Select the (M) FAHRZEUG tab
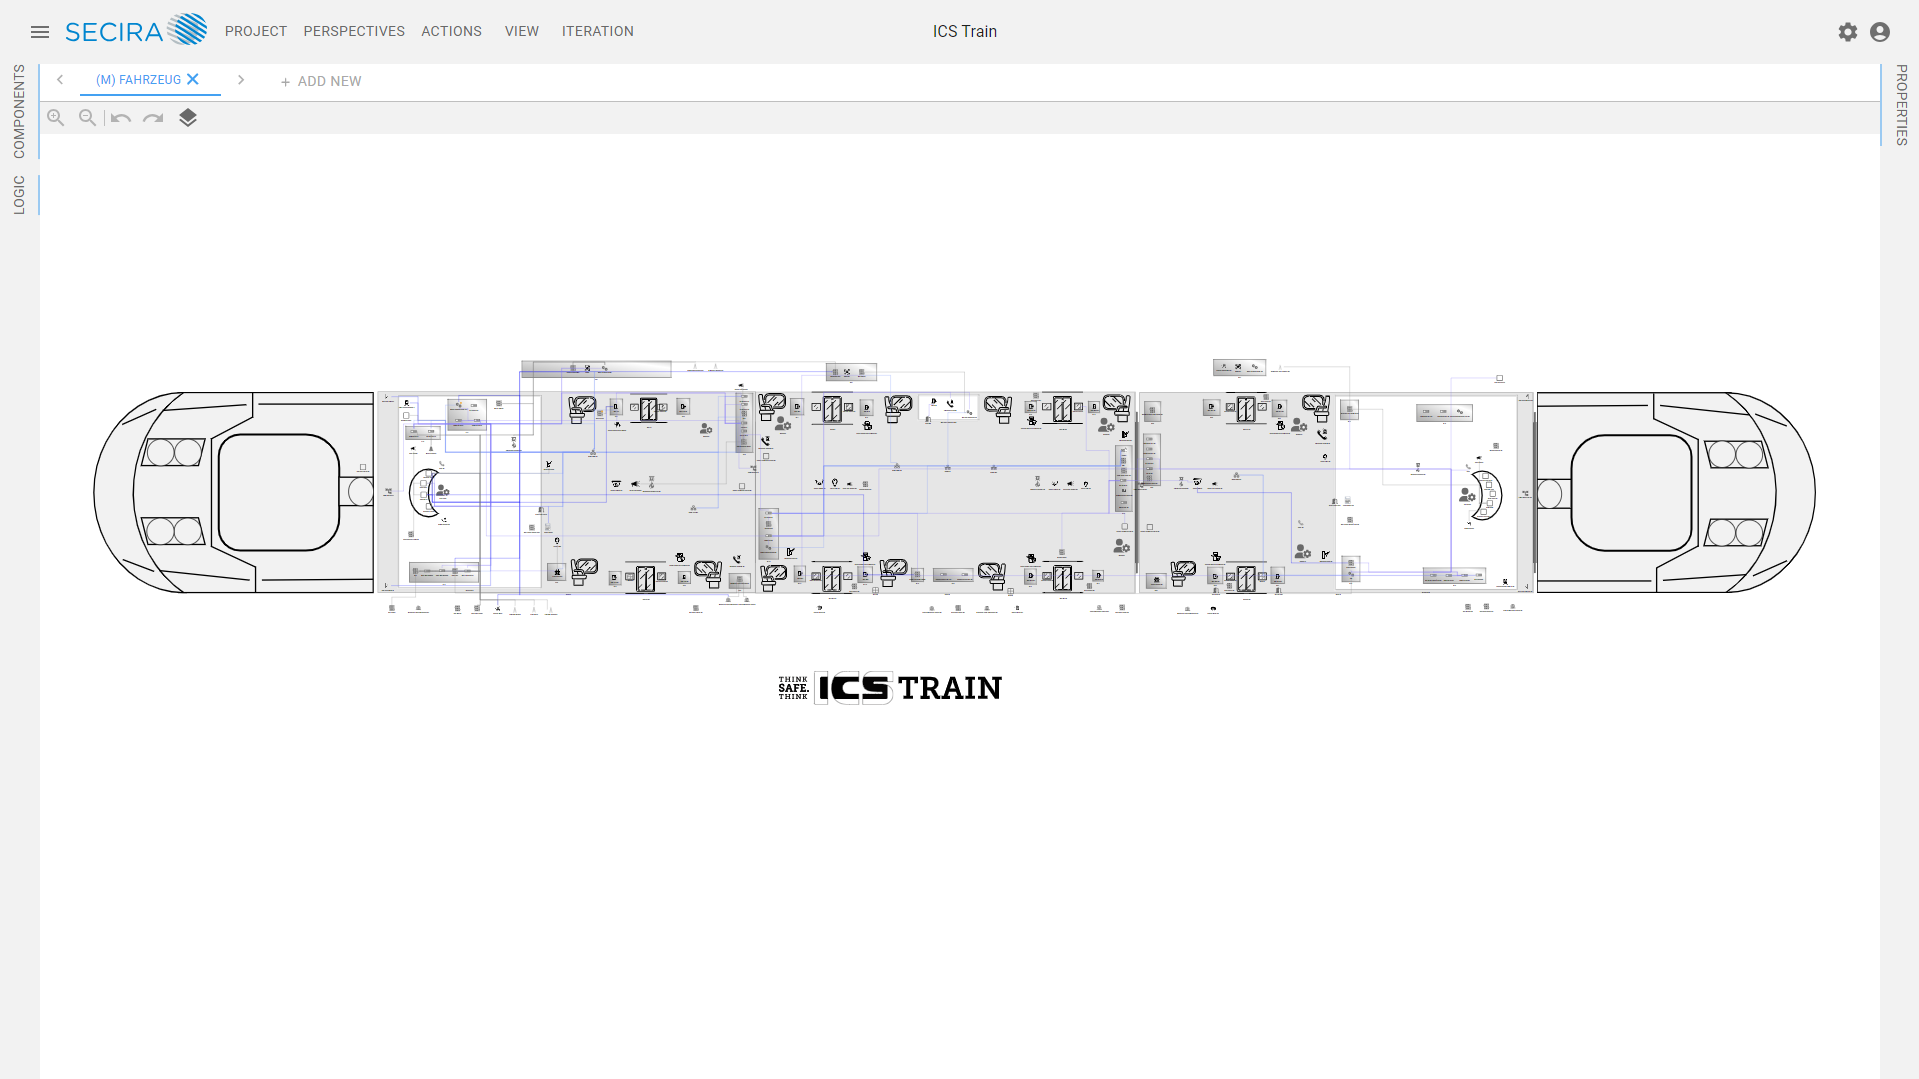 coord(139,80)
